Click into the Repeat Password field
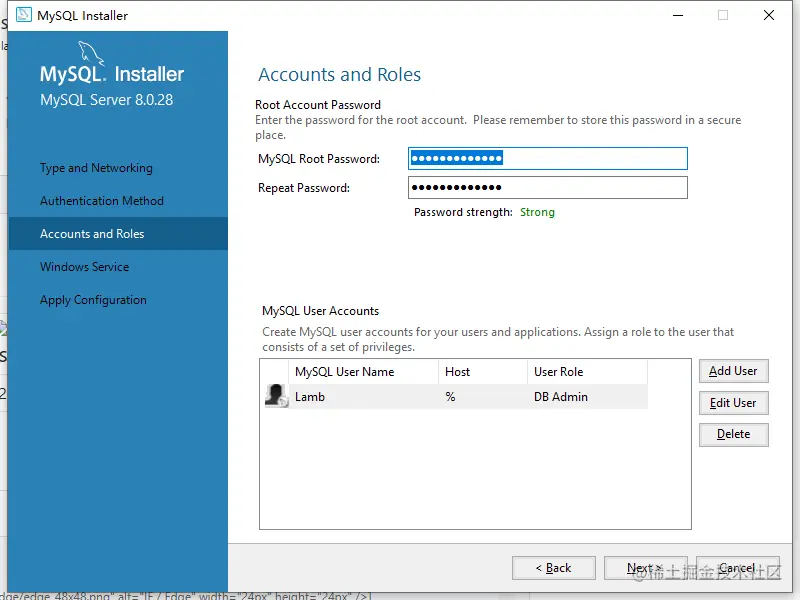This screenshot has height=600, width=800. point(547,188)
